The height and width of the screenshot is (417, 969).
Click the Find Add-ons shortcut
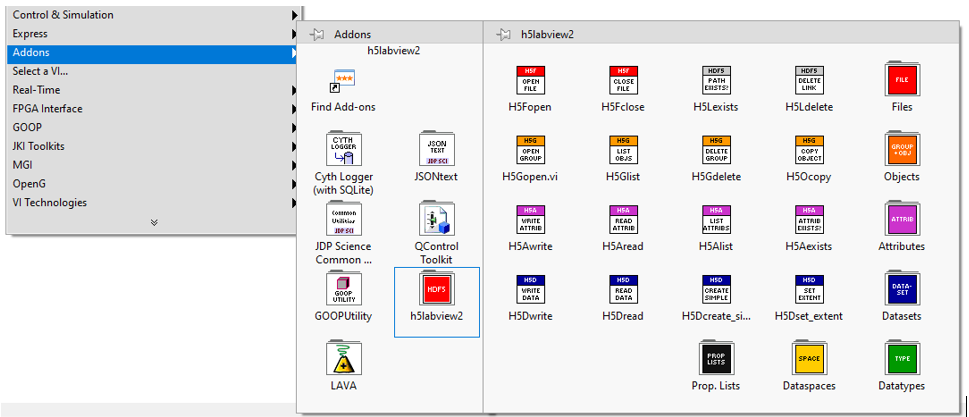point(343,83)
